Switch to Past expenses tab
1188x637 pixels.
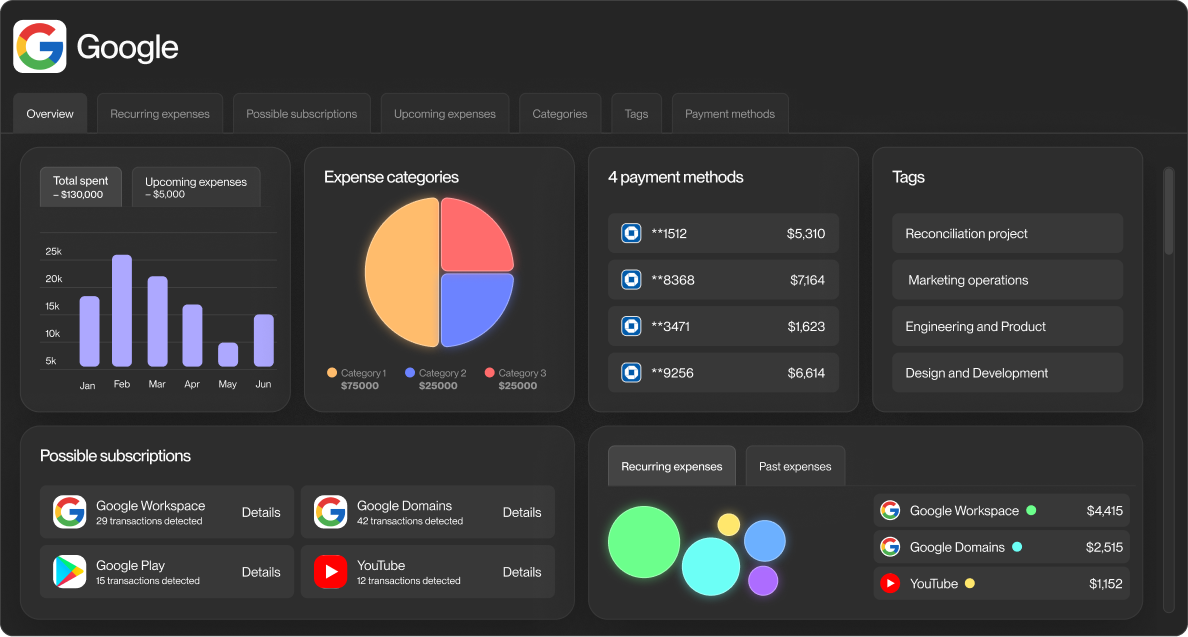pos(796,466)
